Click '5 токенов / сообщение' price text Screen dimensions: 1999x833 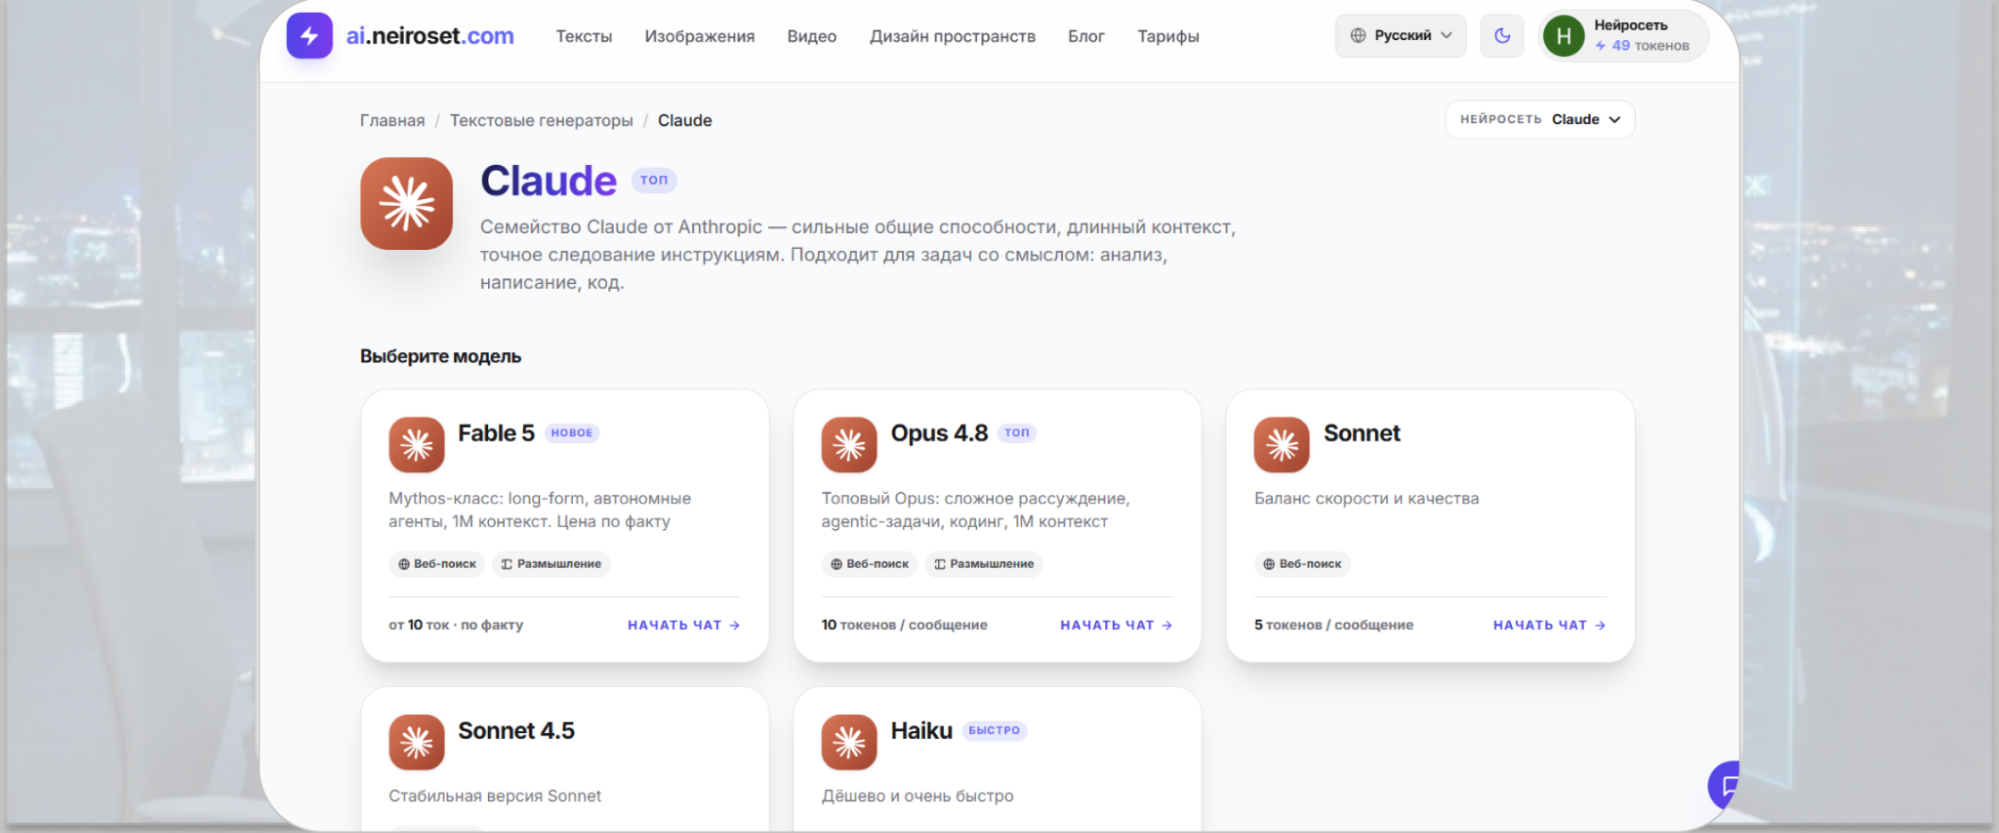pyautogui.click(x=1334, y=625)
